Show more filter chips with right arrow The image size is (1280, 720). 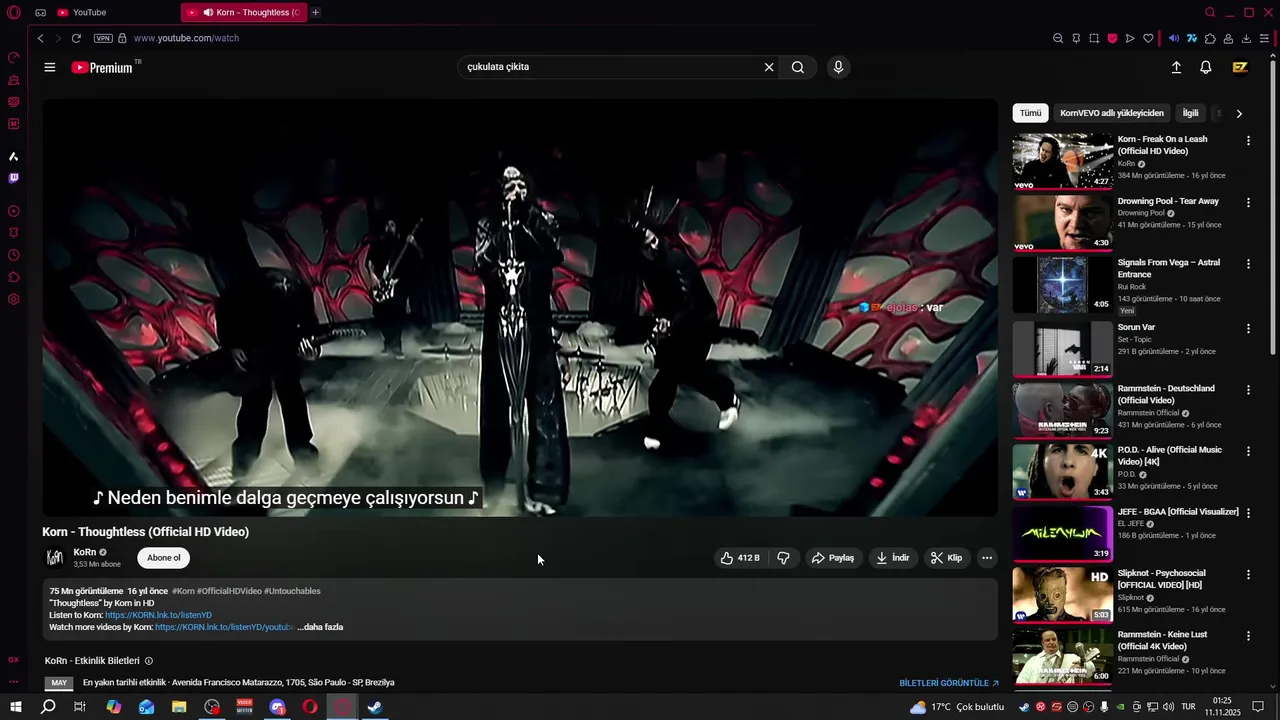coord(1239,113)
